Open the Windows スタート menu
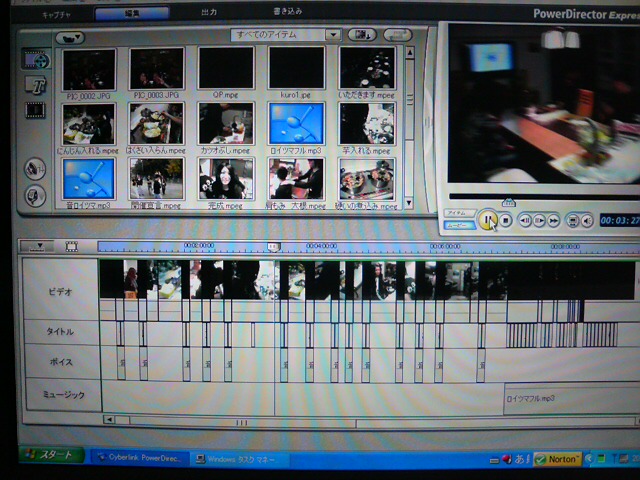The width and height of the screenshot is (640, 480). (x=52, y=455)
